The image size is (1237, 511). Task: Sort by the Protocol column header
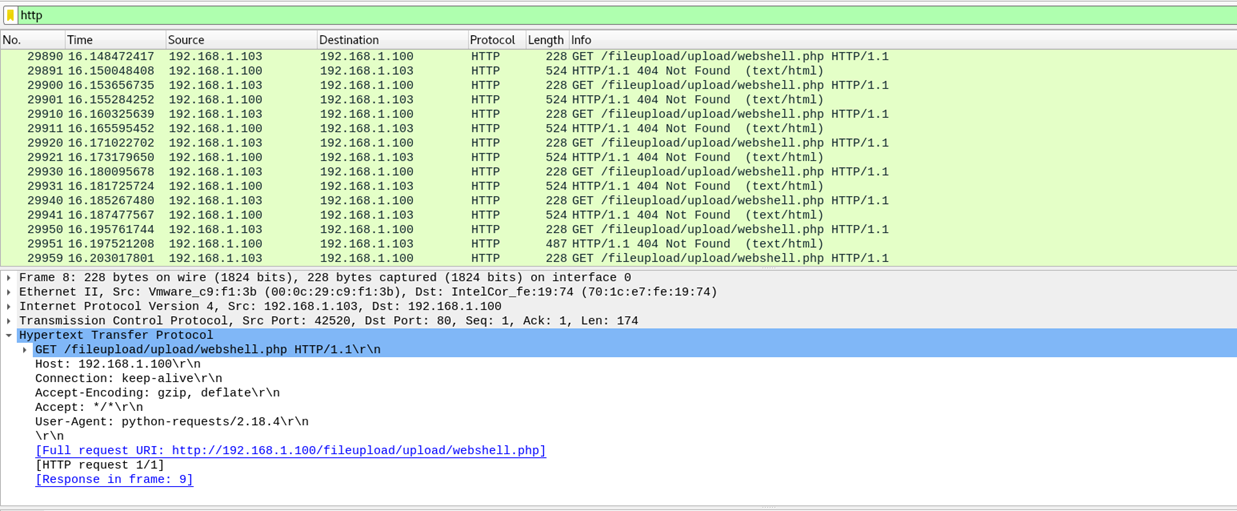496,40
